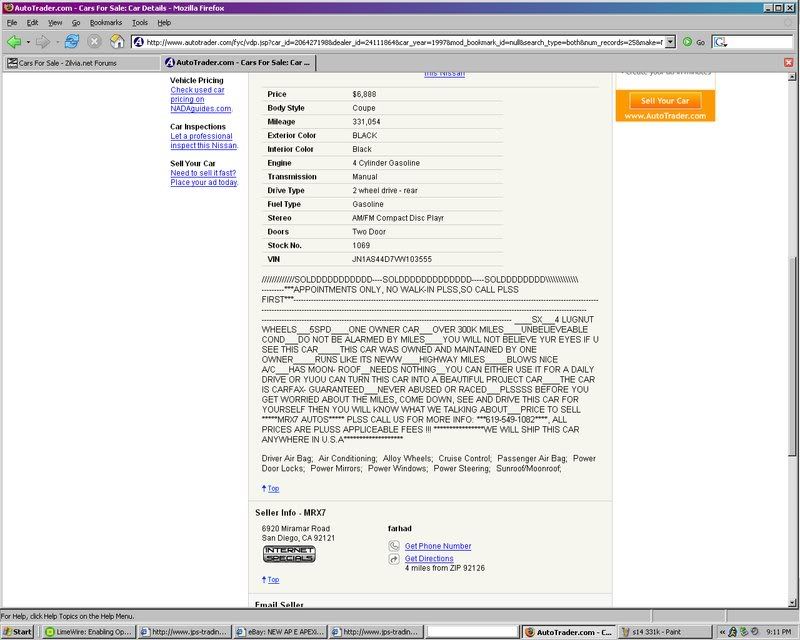Open the Back button history dropdown arrow
This screenshot has height=640, width=800.
pos(28,42)
